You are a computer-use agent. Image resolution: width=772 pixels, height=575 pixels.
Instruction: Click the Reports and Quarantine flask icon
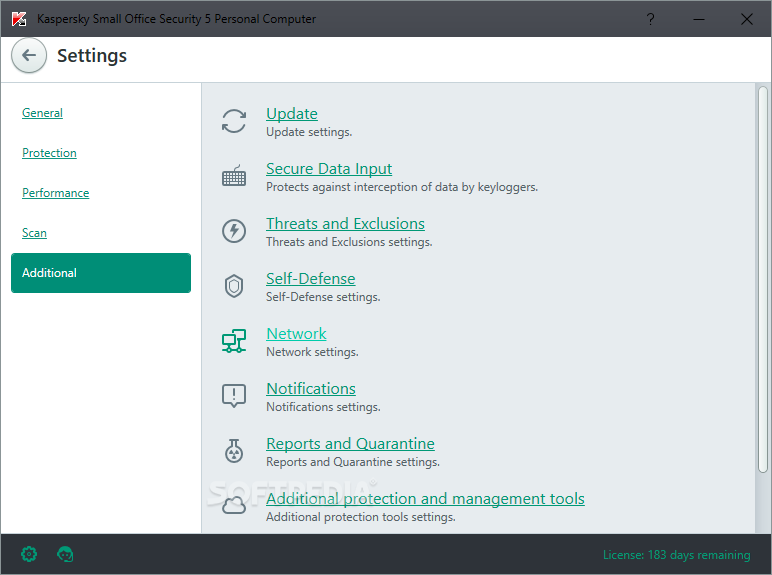tap(234, 451)
